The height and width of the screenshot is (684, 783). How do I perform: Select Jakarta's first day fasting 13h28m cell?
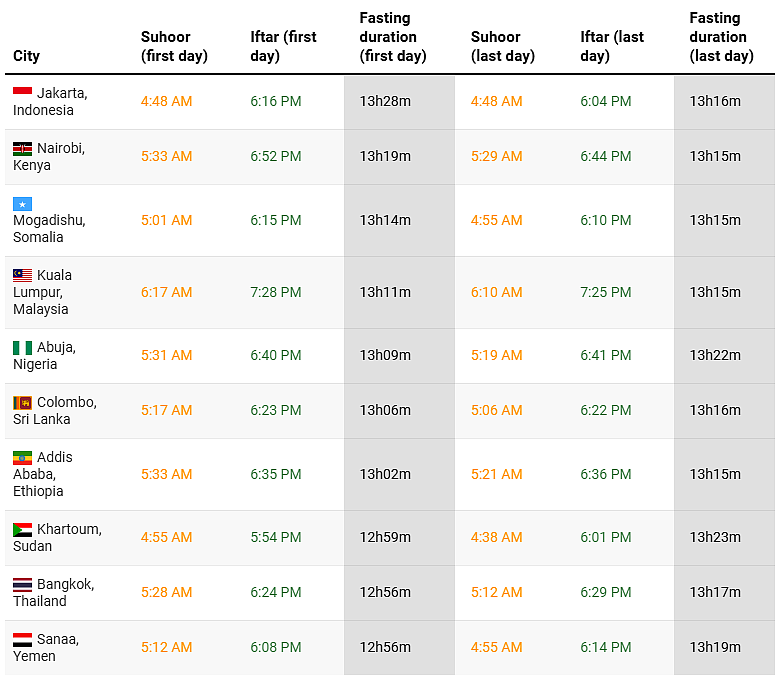[x=386, y=101]
